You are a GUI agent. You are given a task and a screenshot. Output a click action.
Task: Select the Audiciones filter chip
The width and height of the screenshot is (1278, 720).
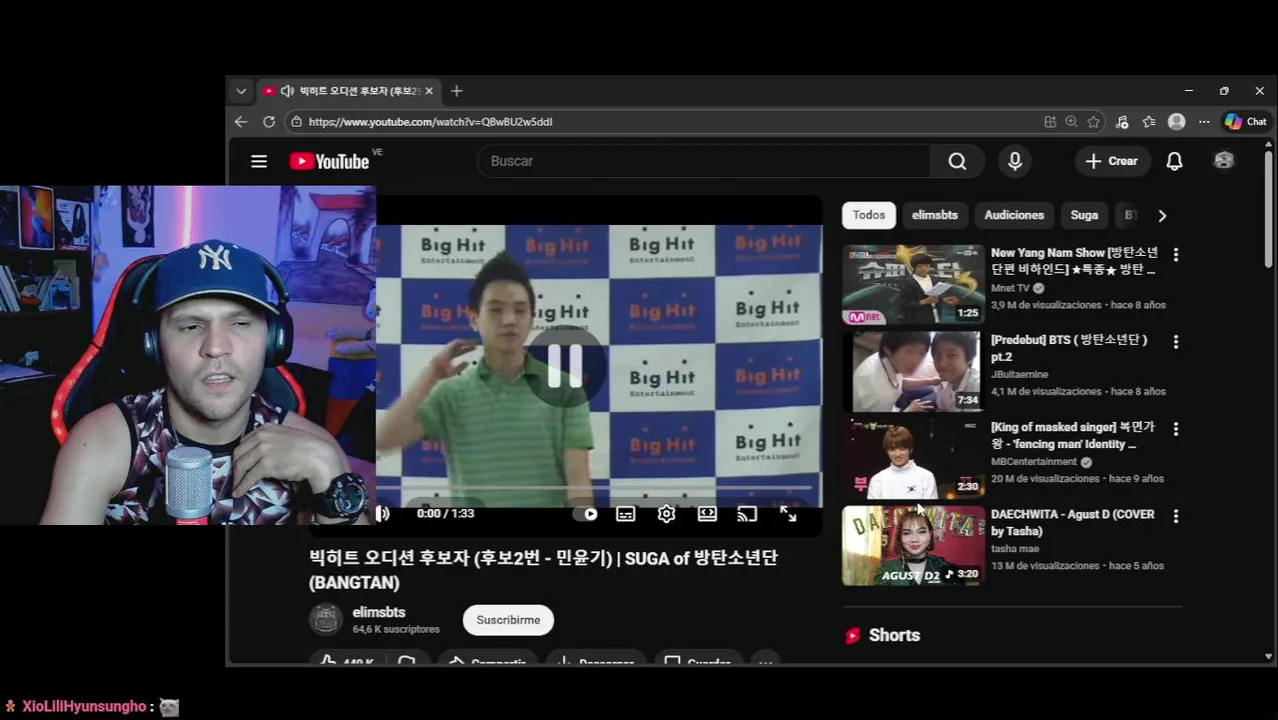(1014, 215)
